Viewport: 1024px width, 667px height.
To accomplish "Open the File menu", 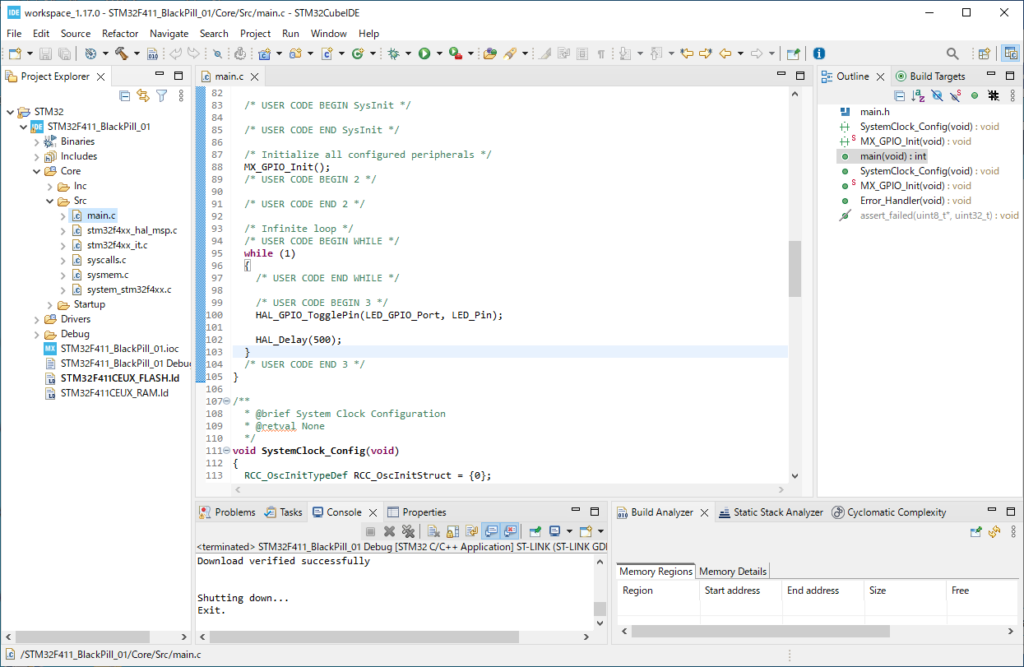I will 14,33.
